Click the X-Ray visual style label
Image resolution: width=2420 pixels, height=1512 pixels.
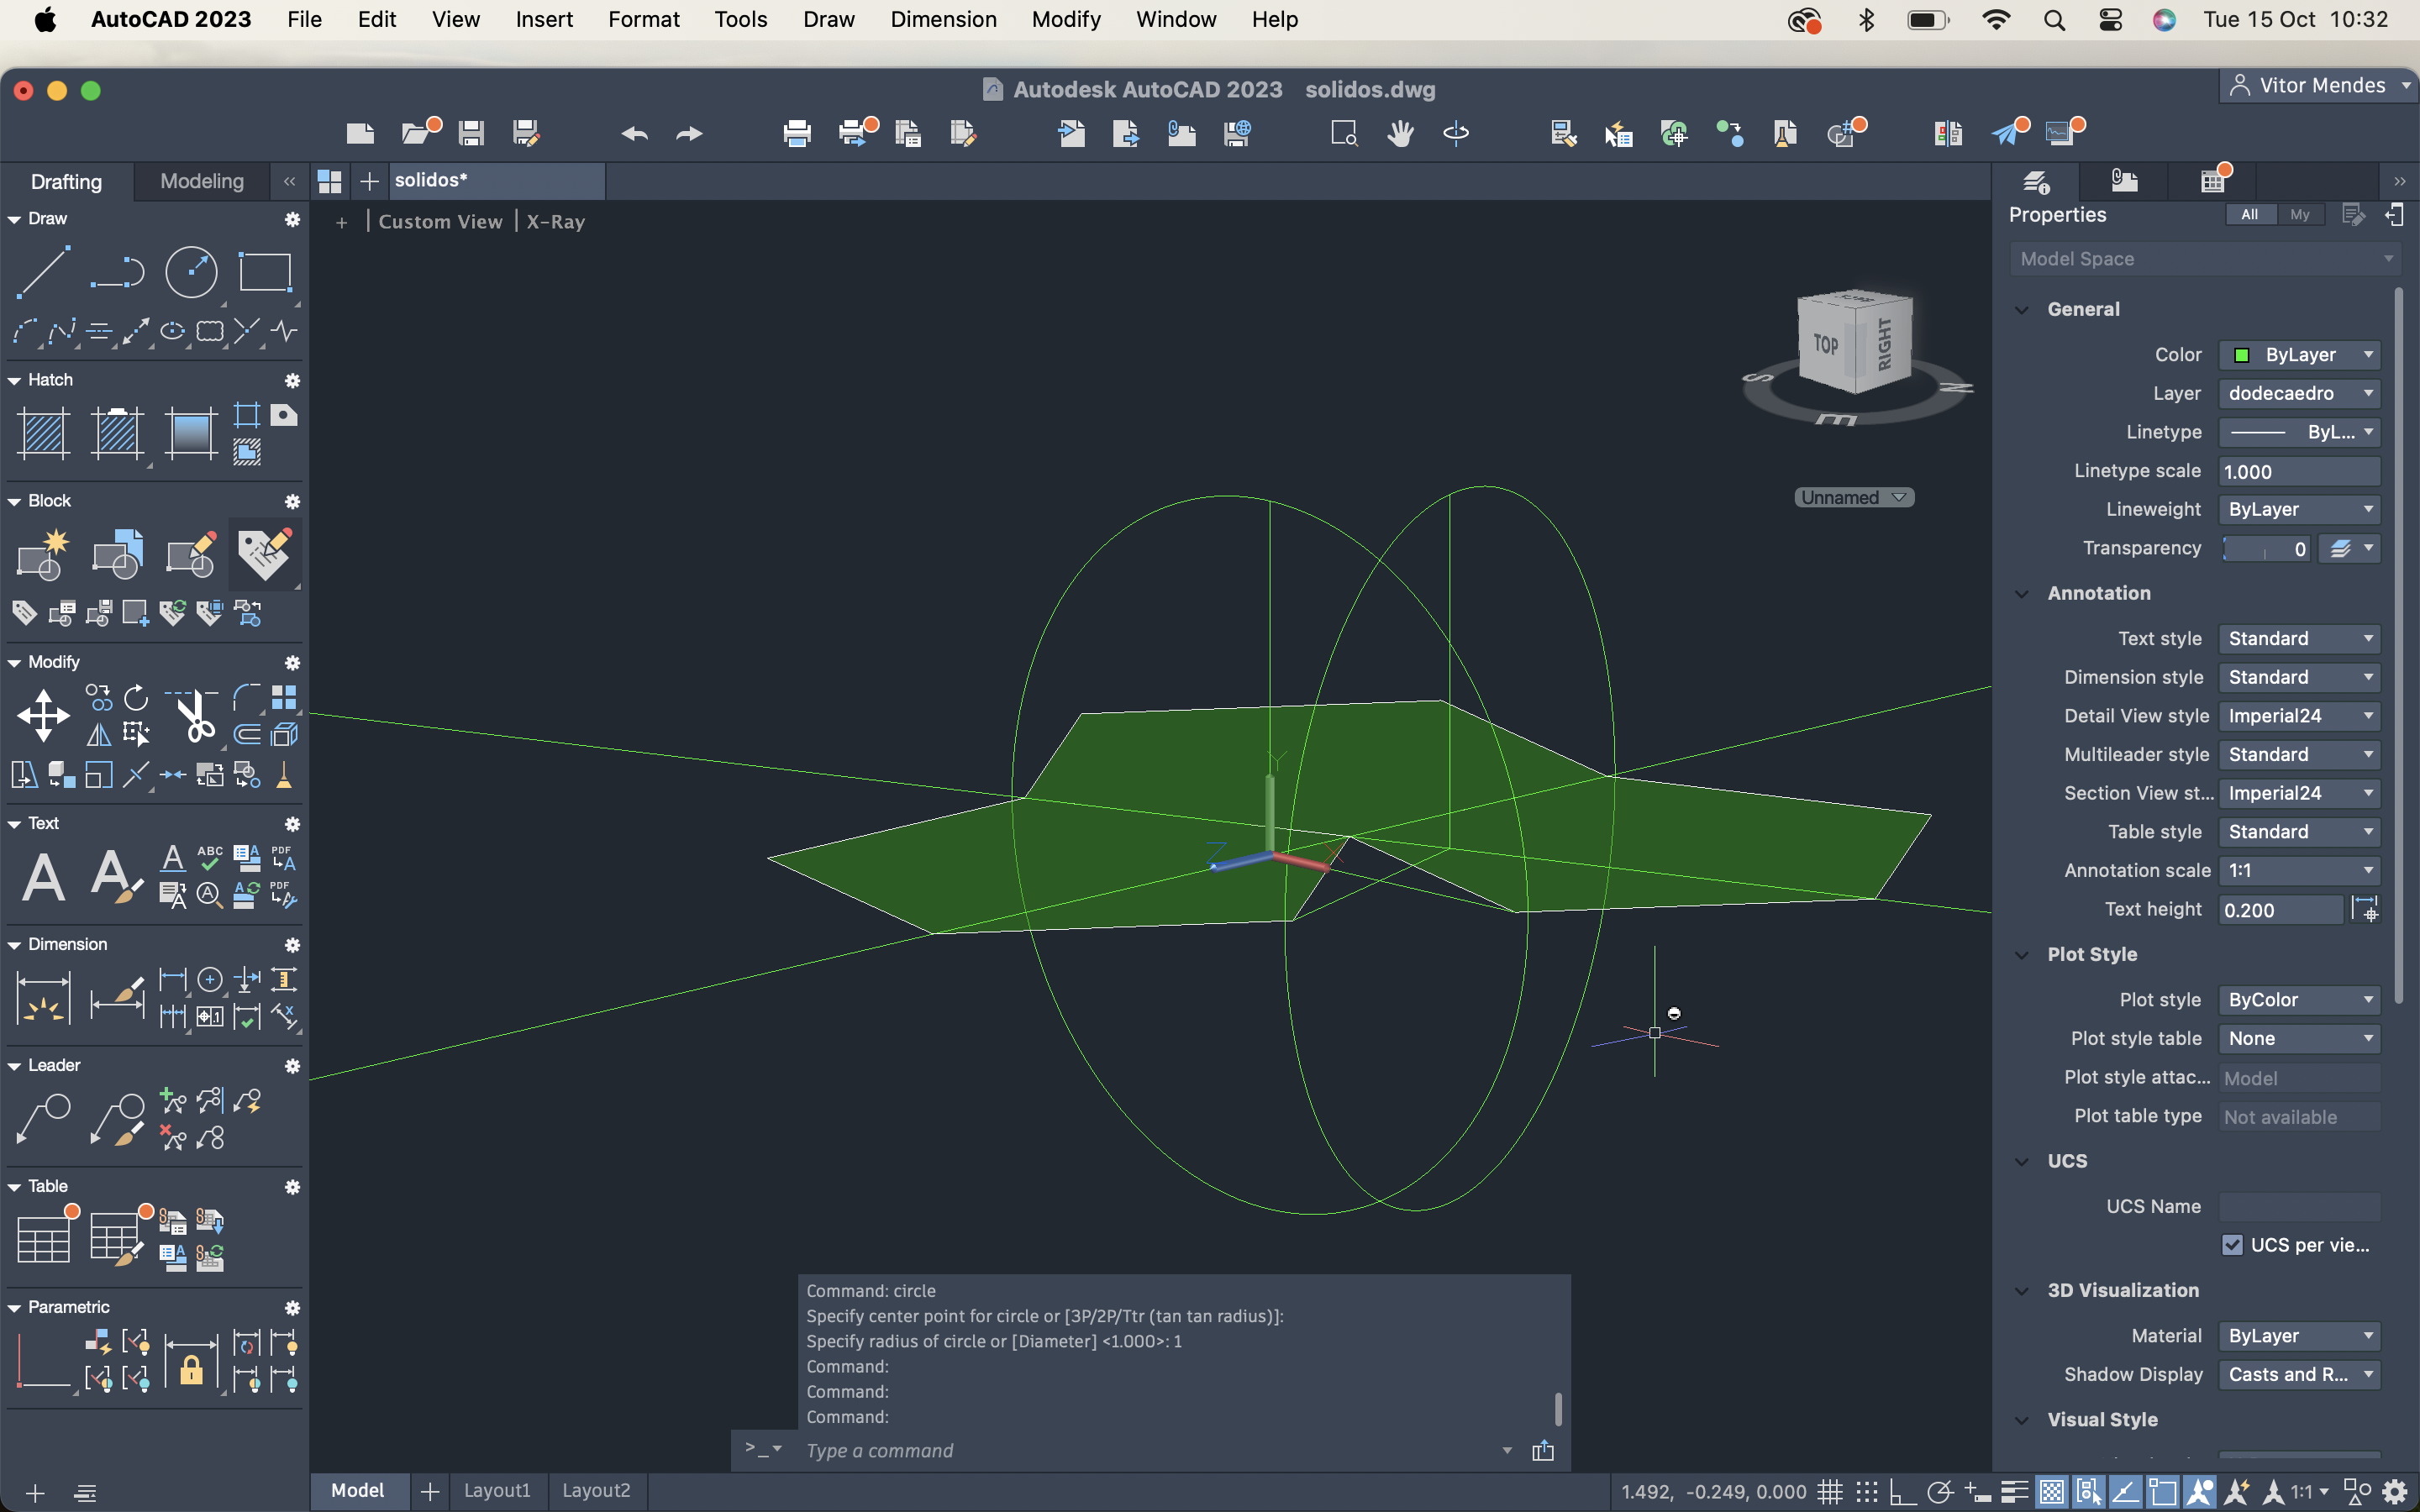[556, 221]
